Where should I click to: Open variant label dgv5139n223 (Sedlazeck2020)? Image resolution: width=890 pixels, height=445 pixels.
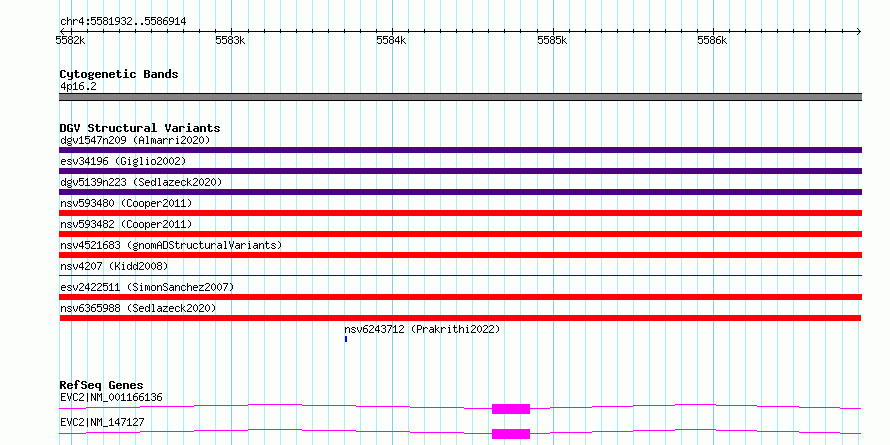(x=141, y=182)
